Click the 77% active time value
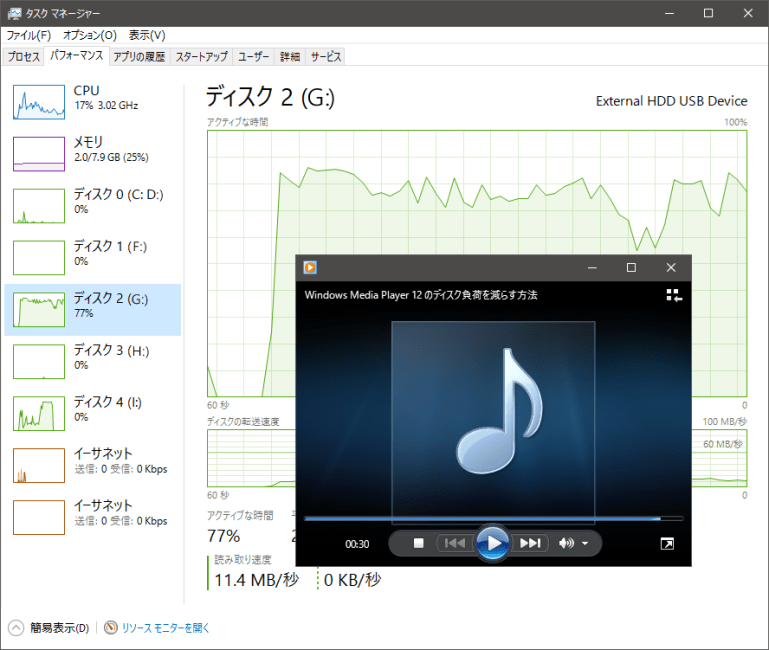 [224, 536]
